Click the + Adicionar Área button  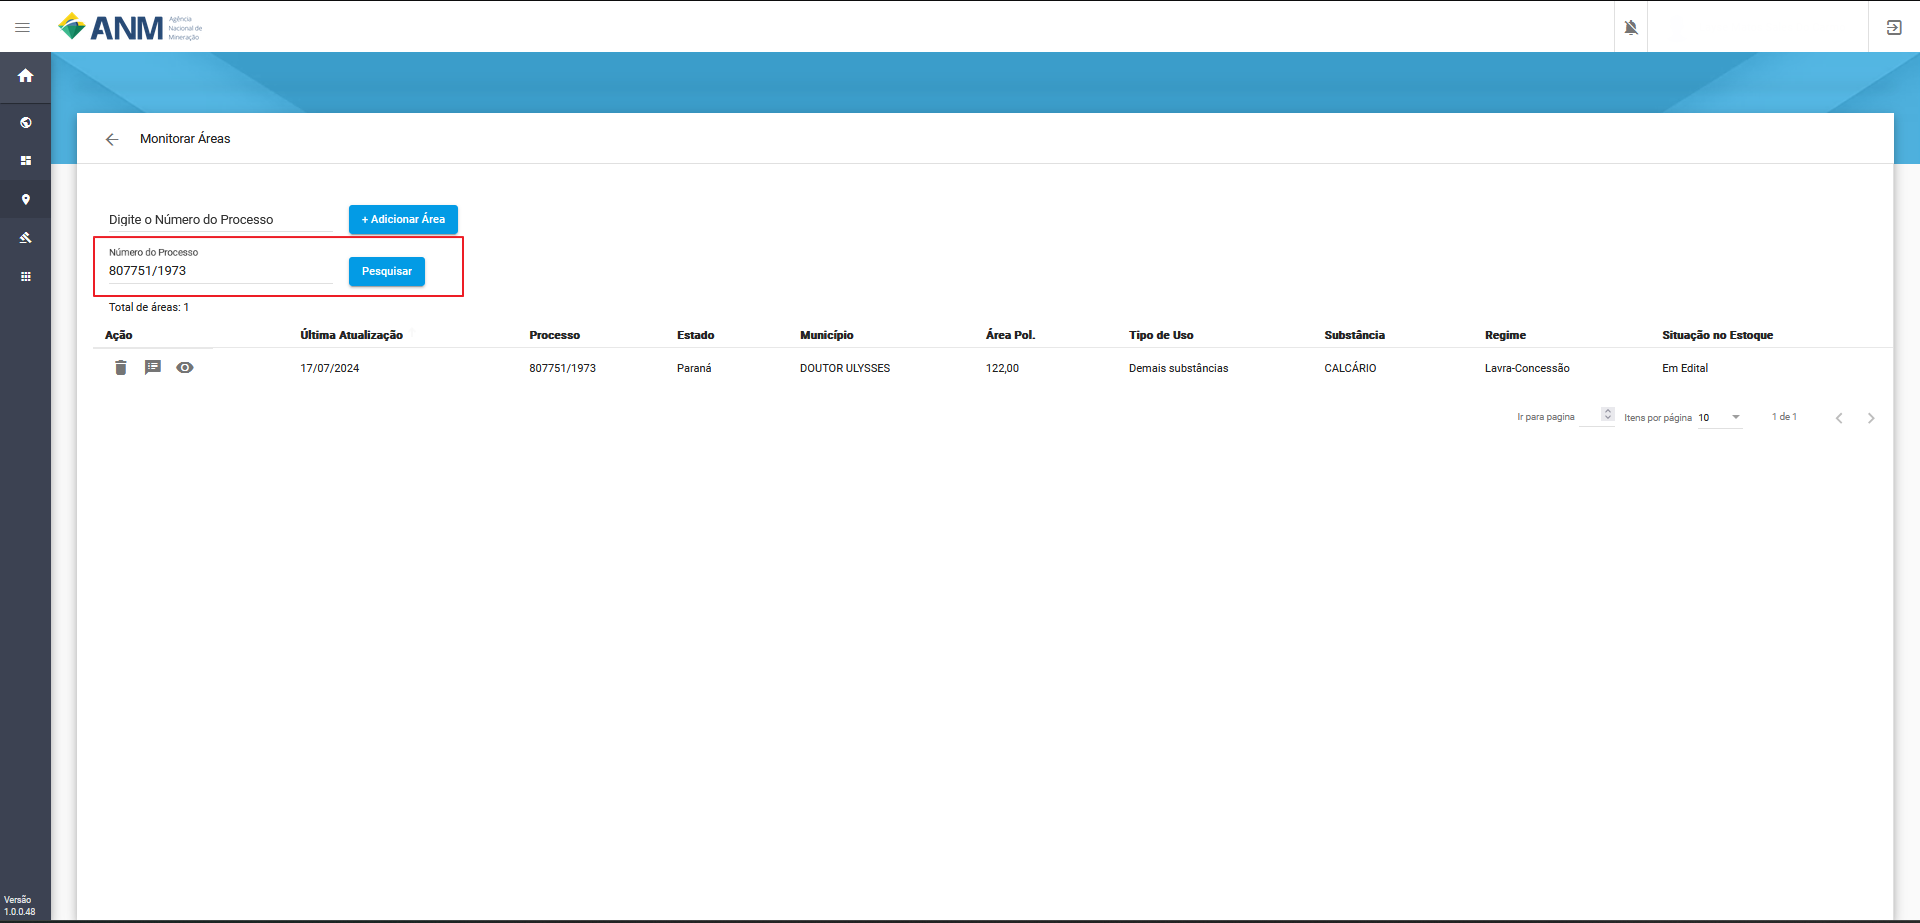[403, 219]
